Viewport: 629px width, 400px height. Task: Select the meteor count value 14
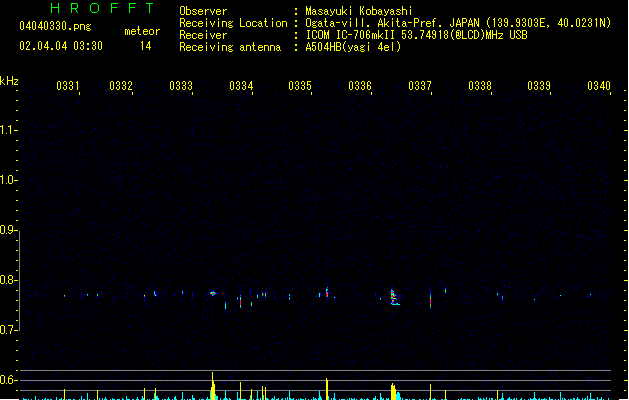coord(146,46)
